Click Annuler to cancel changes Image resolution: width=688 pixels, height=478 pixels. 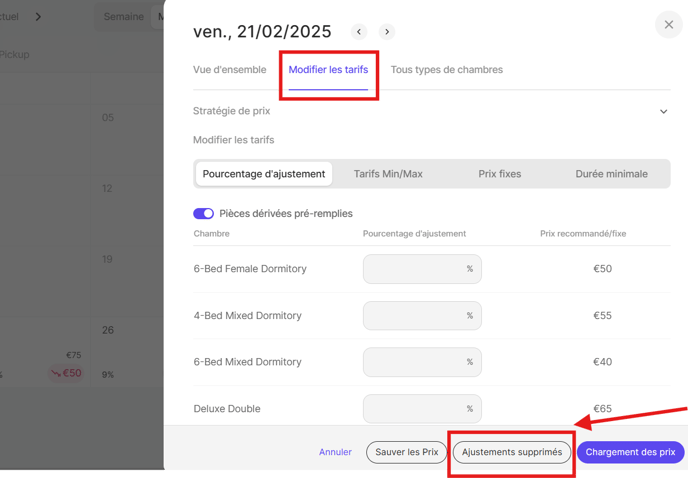pos(335,452)
